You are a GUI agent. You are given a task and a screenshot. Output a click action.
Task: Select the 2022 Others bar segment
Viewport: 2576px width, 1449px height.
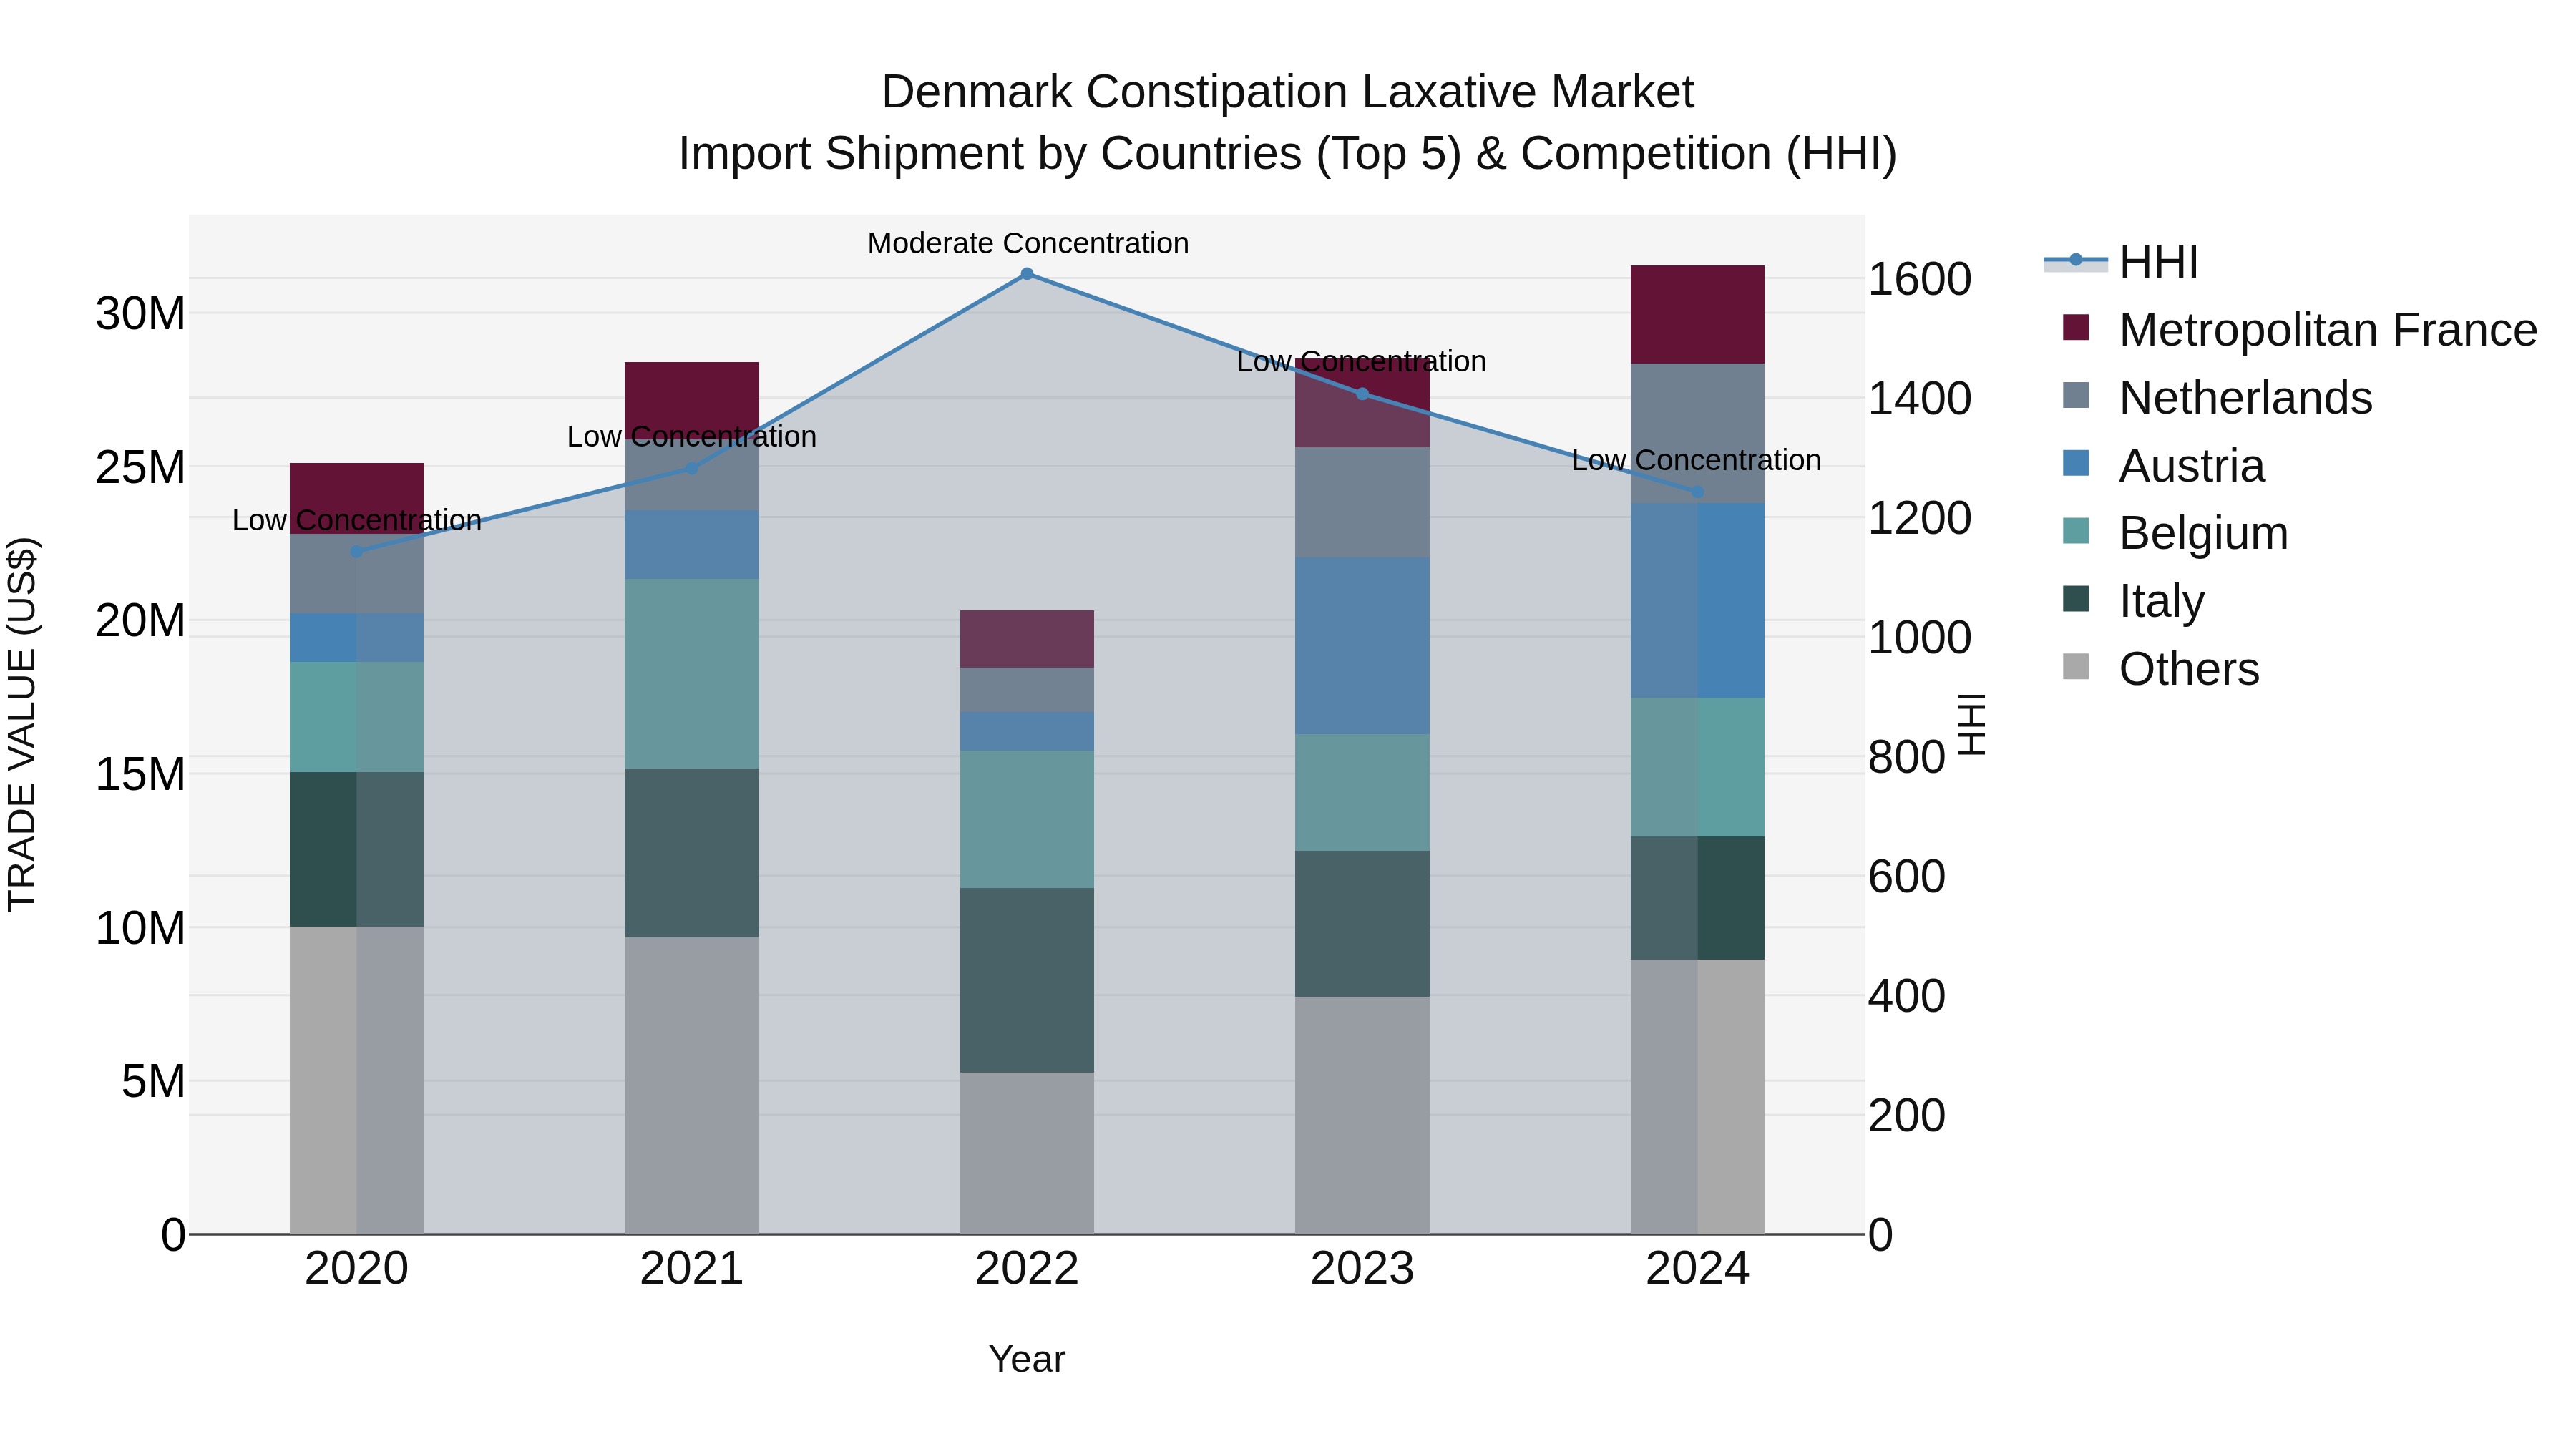pos(1027,1153)
